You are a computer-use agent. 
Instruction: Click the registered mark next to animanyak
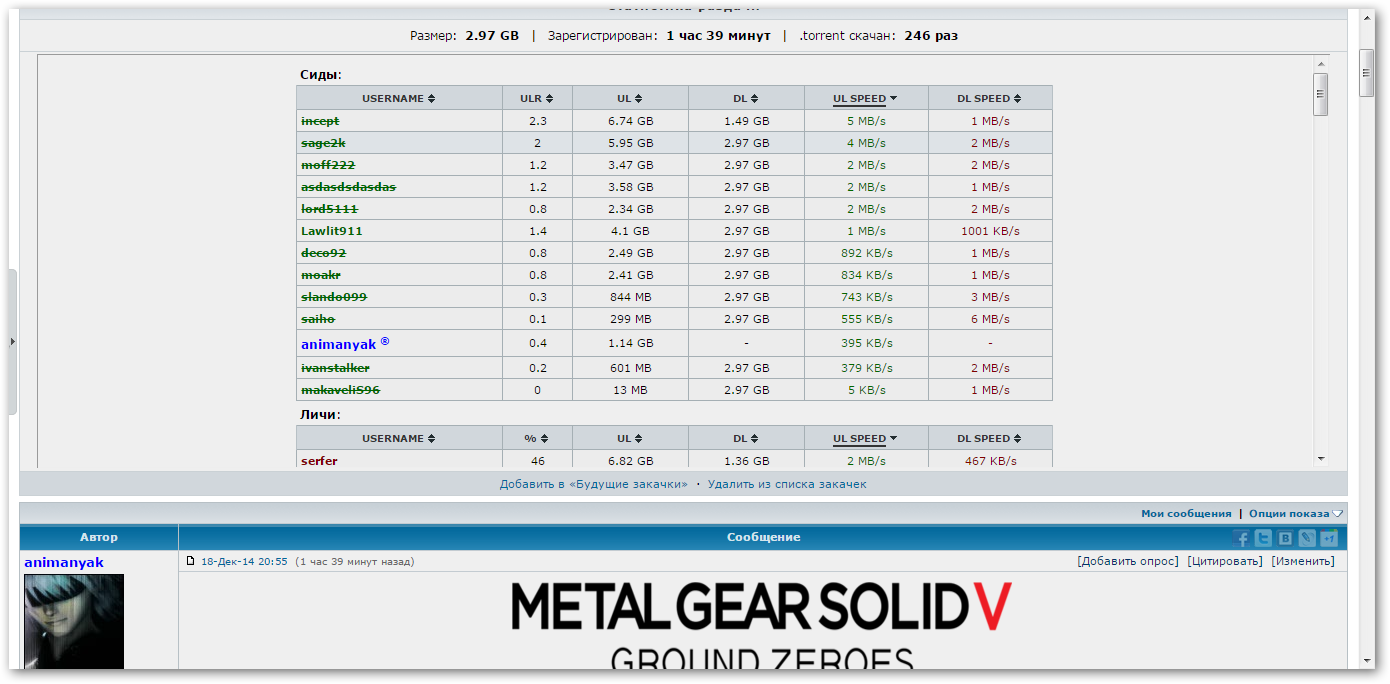385,342
